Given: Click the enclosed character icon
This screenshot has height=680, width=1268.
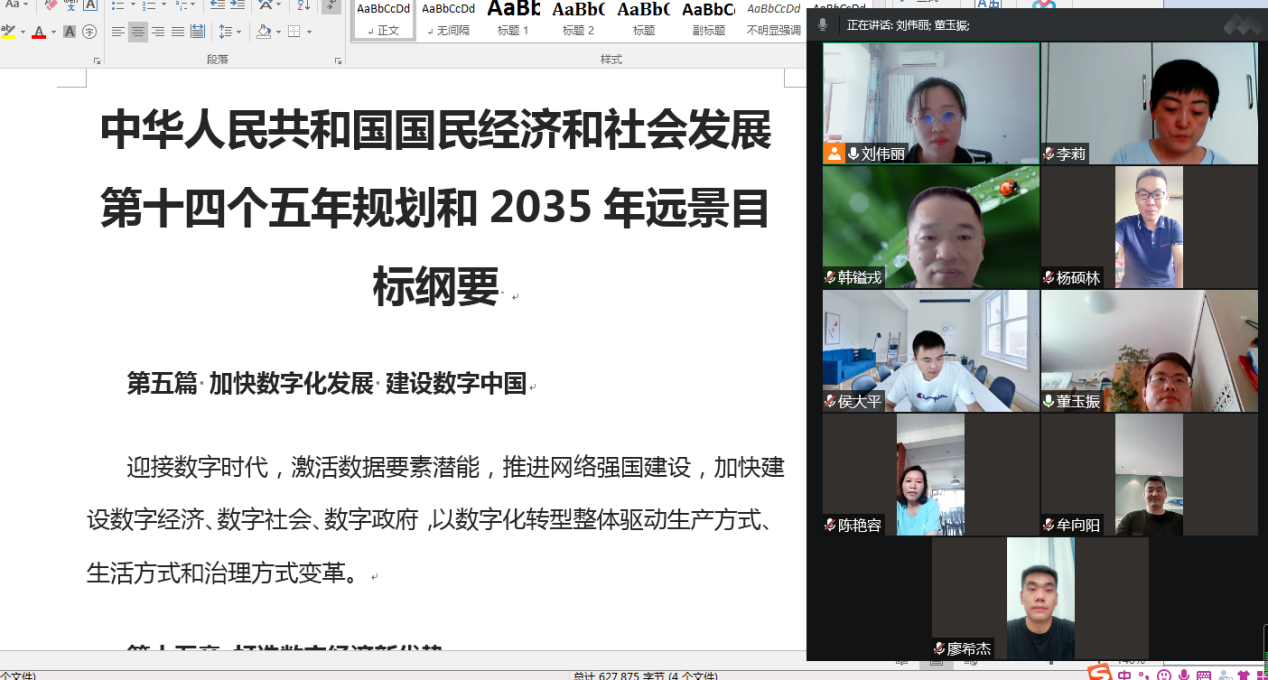Looking at the screenshot, I should (90, 32).
